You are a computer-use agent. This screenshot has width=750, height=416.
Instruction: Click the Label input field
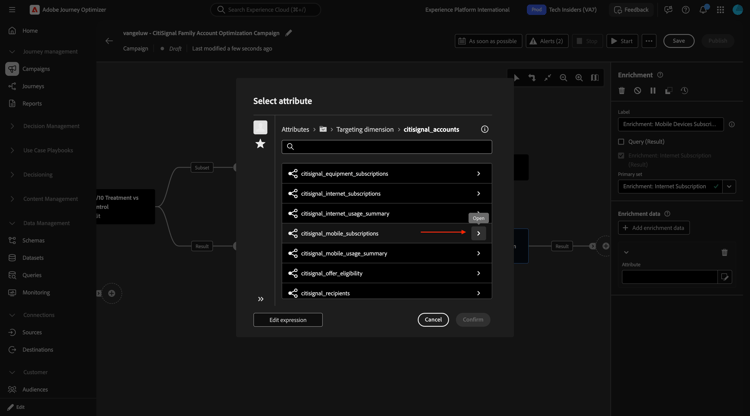[671, 124]
